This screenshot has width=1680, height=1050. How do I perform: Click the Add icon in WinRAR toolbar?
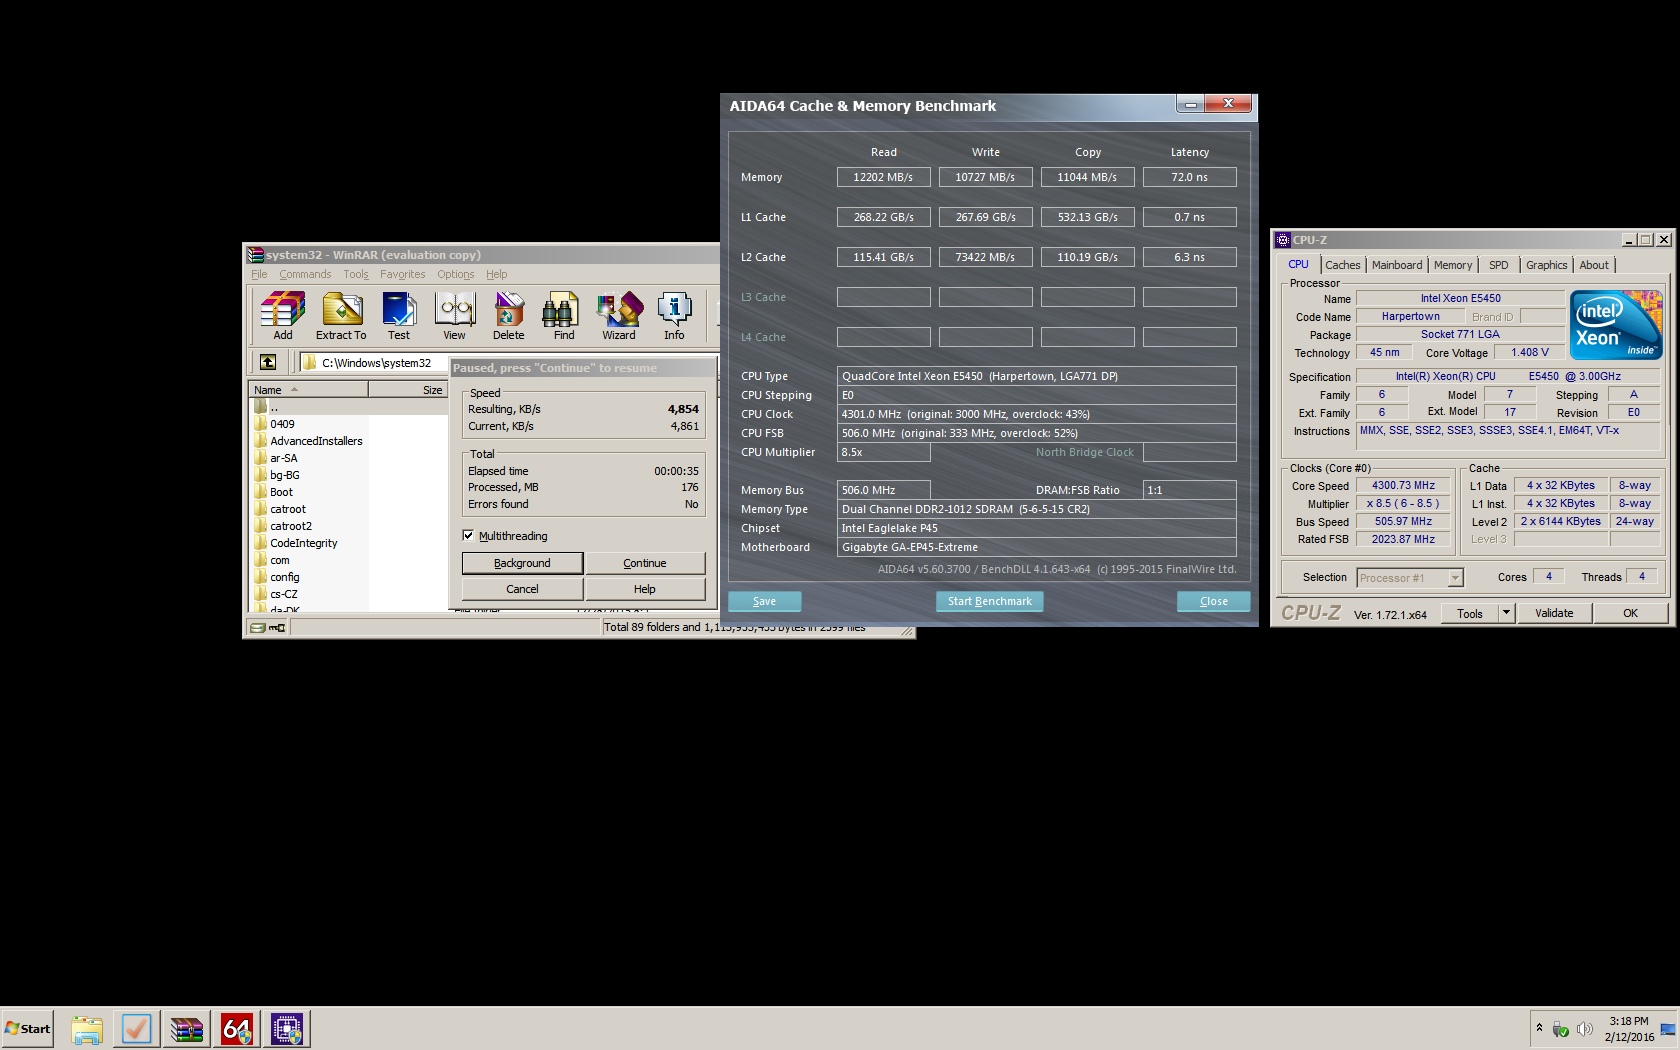point(283,315)
